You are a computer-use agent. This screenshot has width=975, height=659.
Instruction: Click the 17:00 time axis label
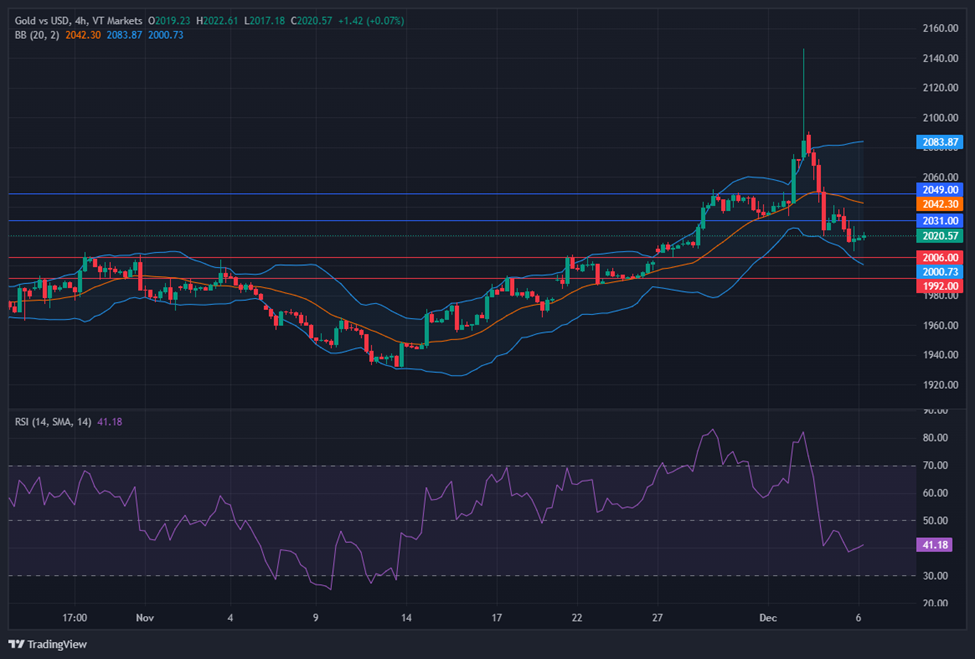(75, 617)
